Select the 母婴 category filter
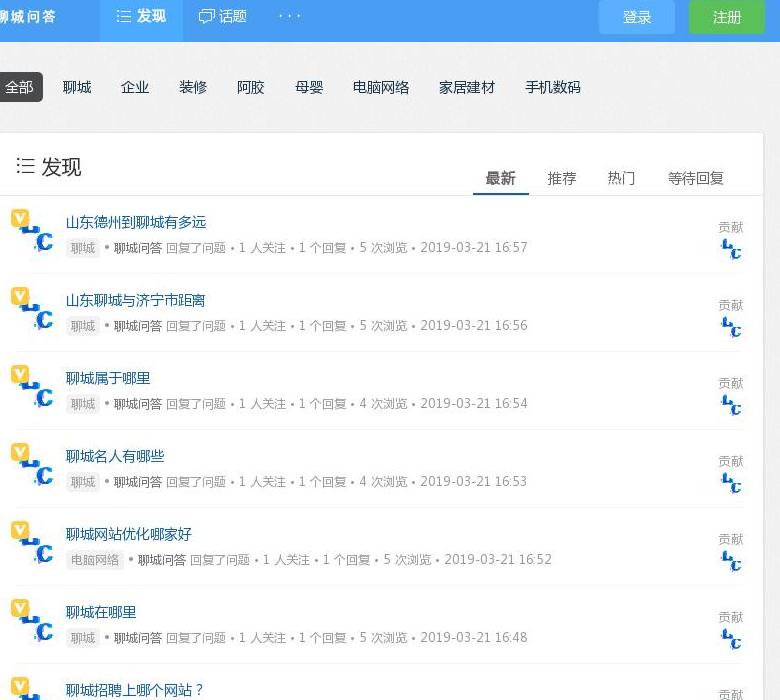This screenshot has height=700, width=780. tap(309, 87)
